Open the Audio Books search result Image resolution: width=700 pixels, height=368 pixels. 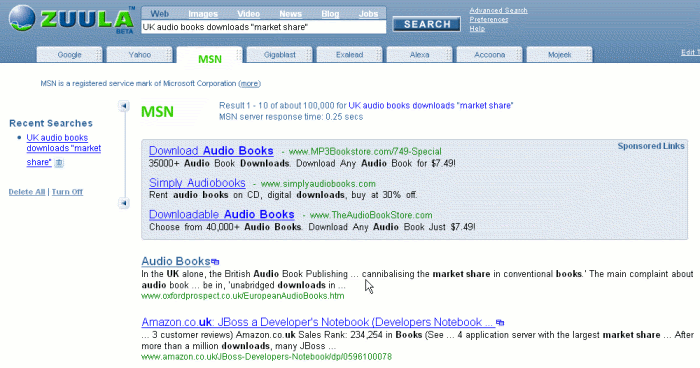pyautogui.click(x=176, y=261)
